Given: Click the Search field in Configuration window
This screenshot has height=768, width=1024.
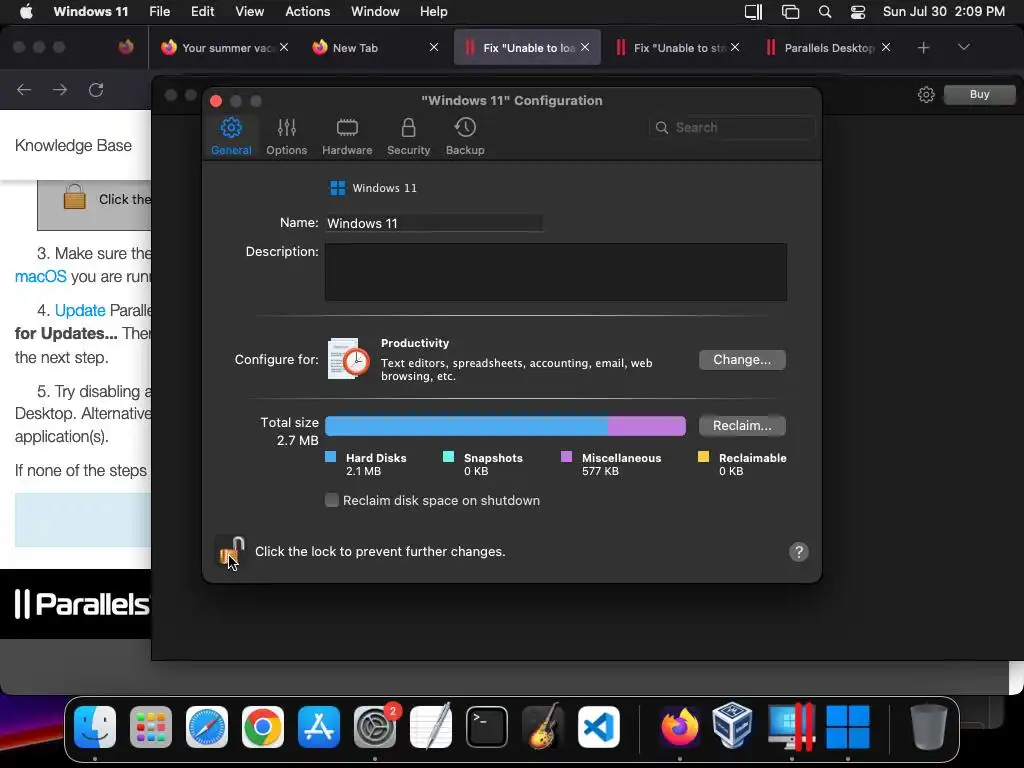Looking at the screenshot, I should click(733, 127).
